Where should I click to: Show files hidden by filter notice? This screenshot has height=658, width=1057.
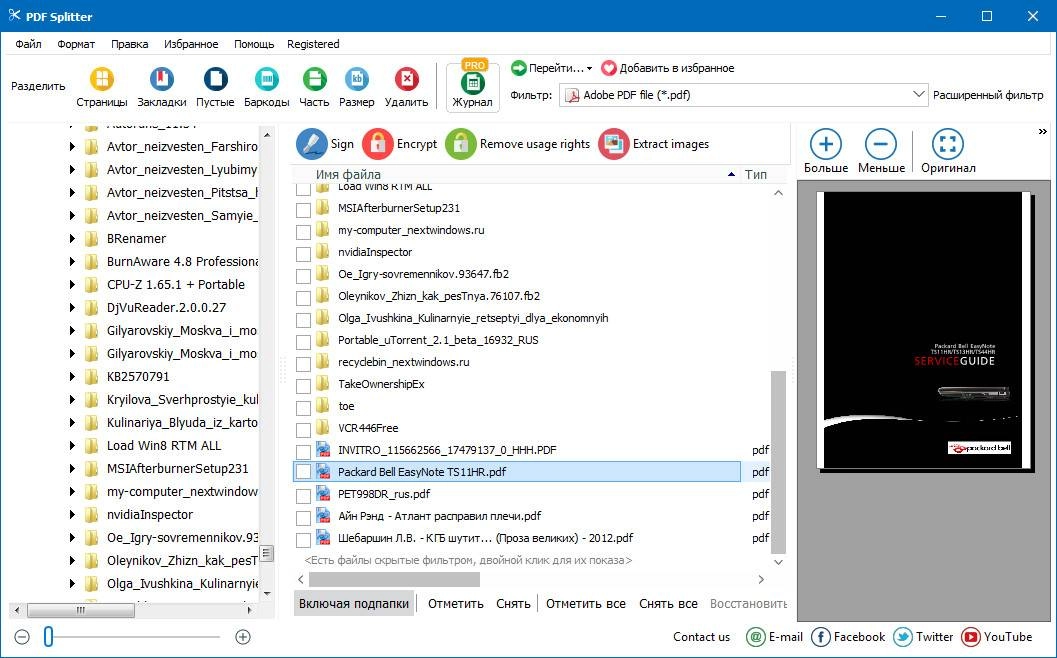pos(468,560)
